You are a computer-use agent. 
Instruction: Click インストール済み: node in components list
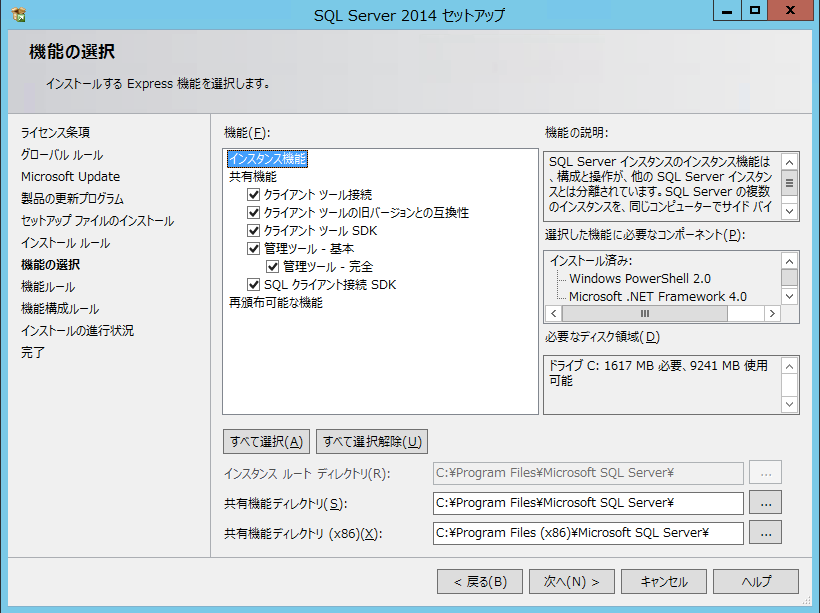coord(590,260)
